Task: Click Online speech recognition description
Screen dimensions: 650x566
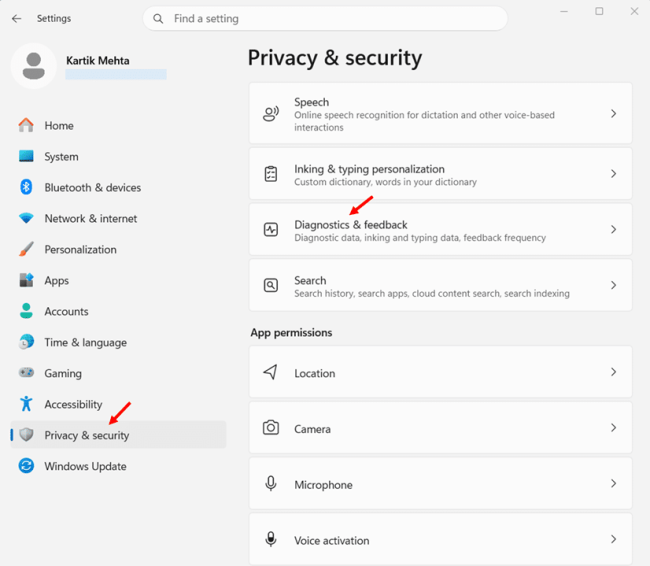Action: (x=424, y=121)
